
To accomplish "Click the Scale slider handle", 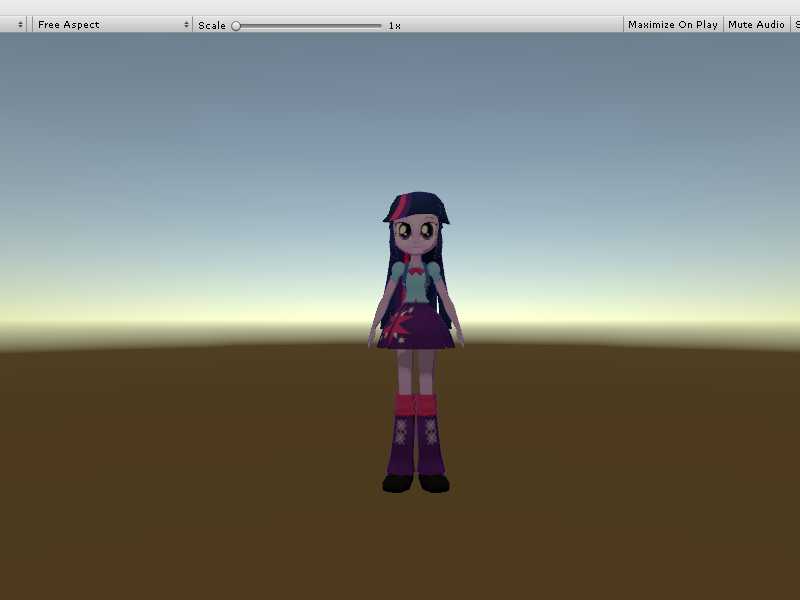I will pos(236,25).
